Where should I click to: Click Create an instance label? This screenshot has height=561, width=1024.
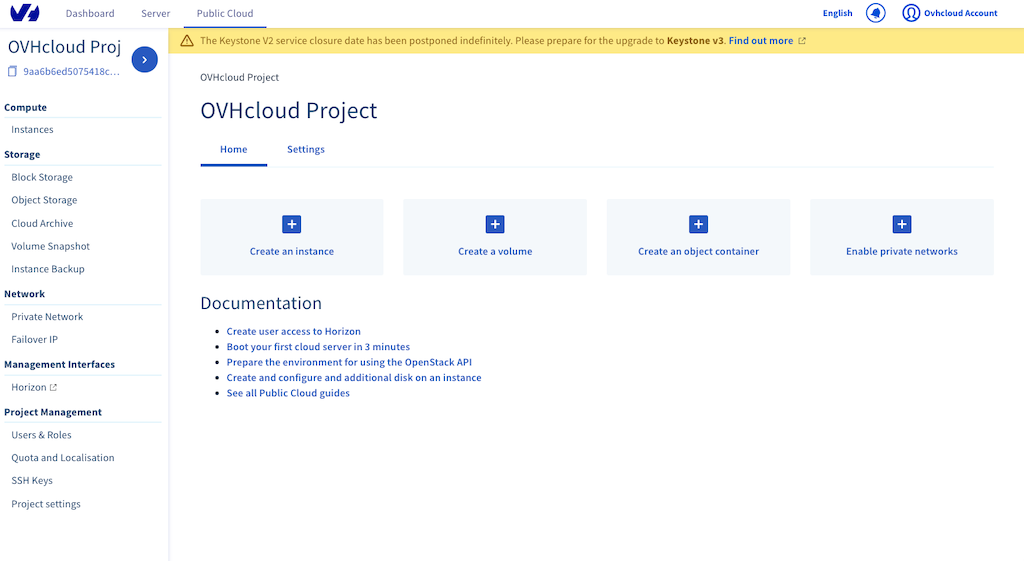tap(291, 251)
